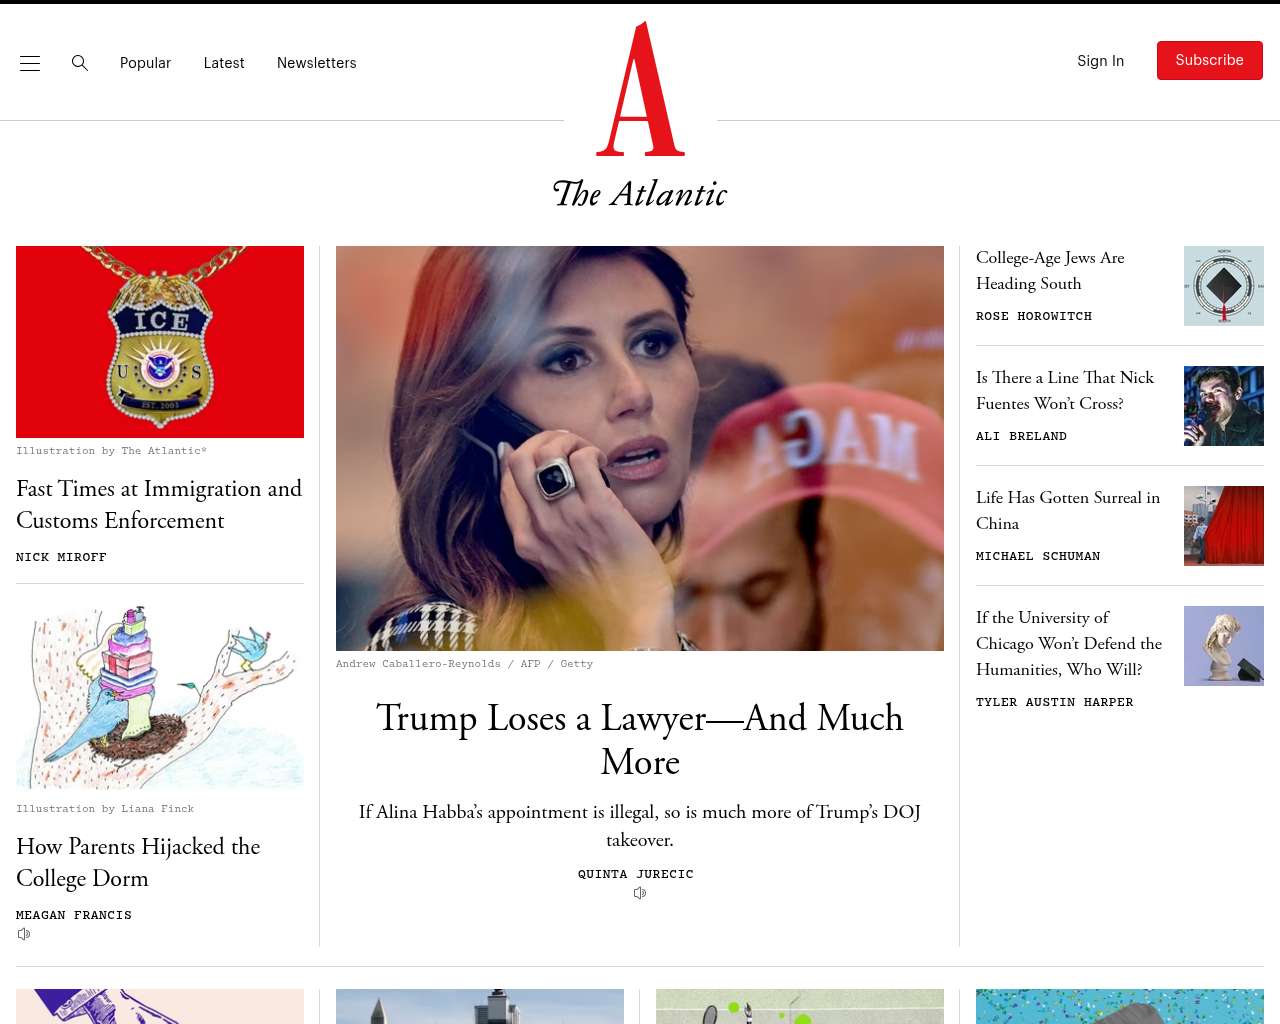Open author page for Quinta Jurecic
Screen dimensions: 1280x1024
click(x=636, y=874)
